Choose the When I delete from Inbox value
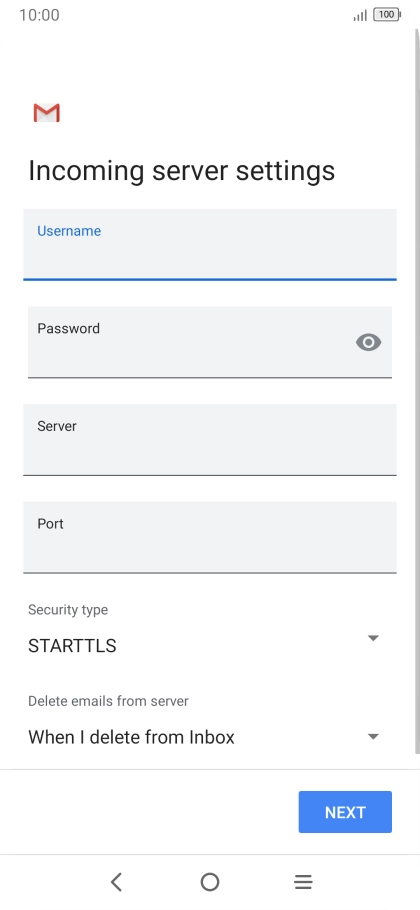This screenshot has width=420, height=910. tap(131, 737)
